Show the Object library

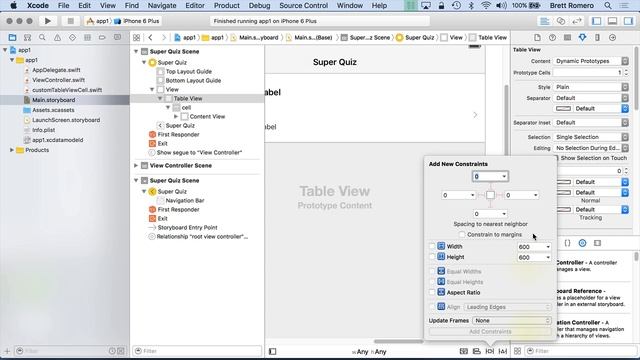tap(582, 243)
